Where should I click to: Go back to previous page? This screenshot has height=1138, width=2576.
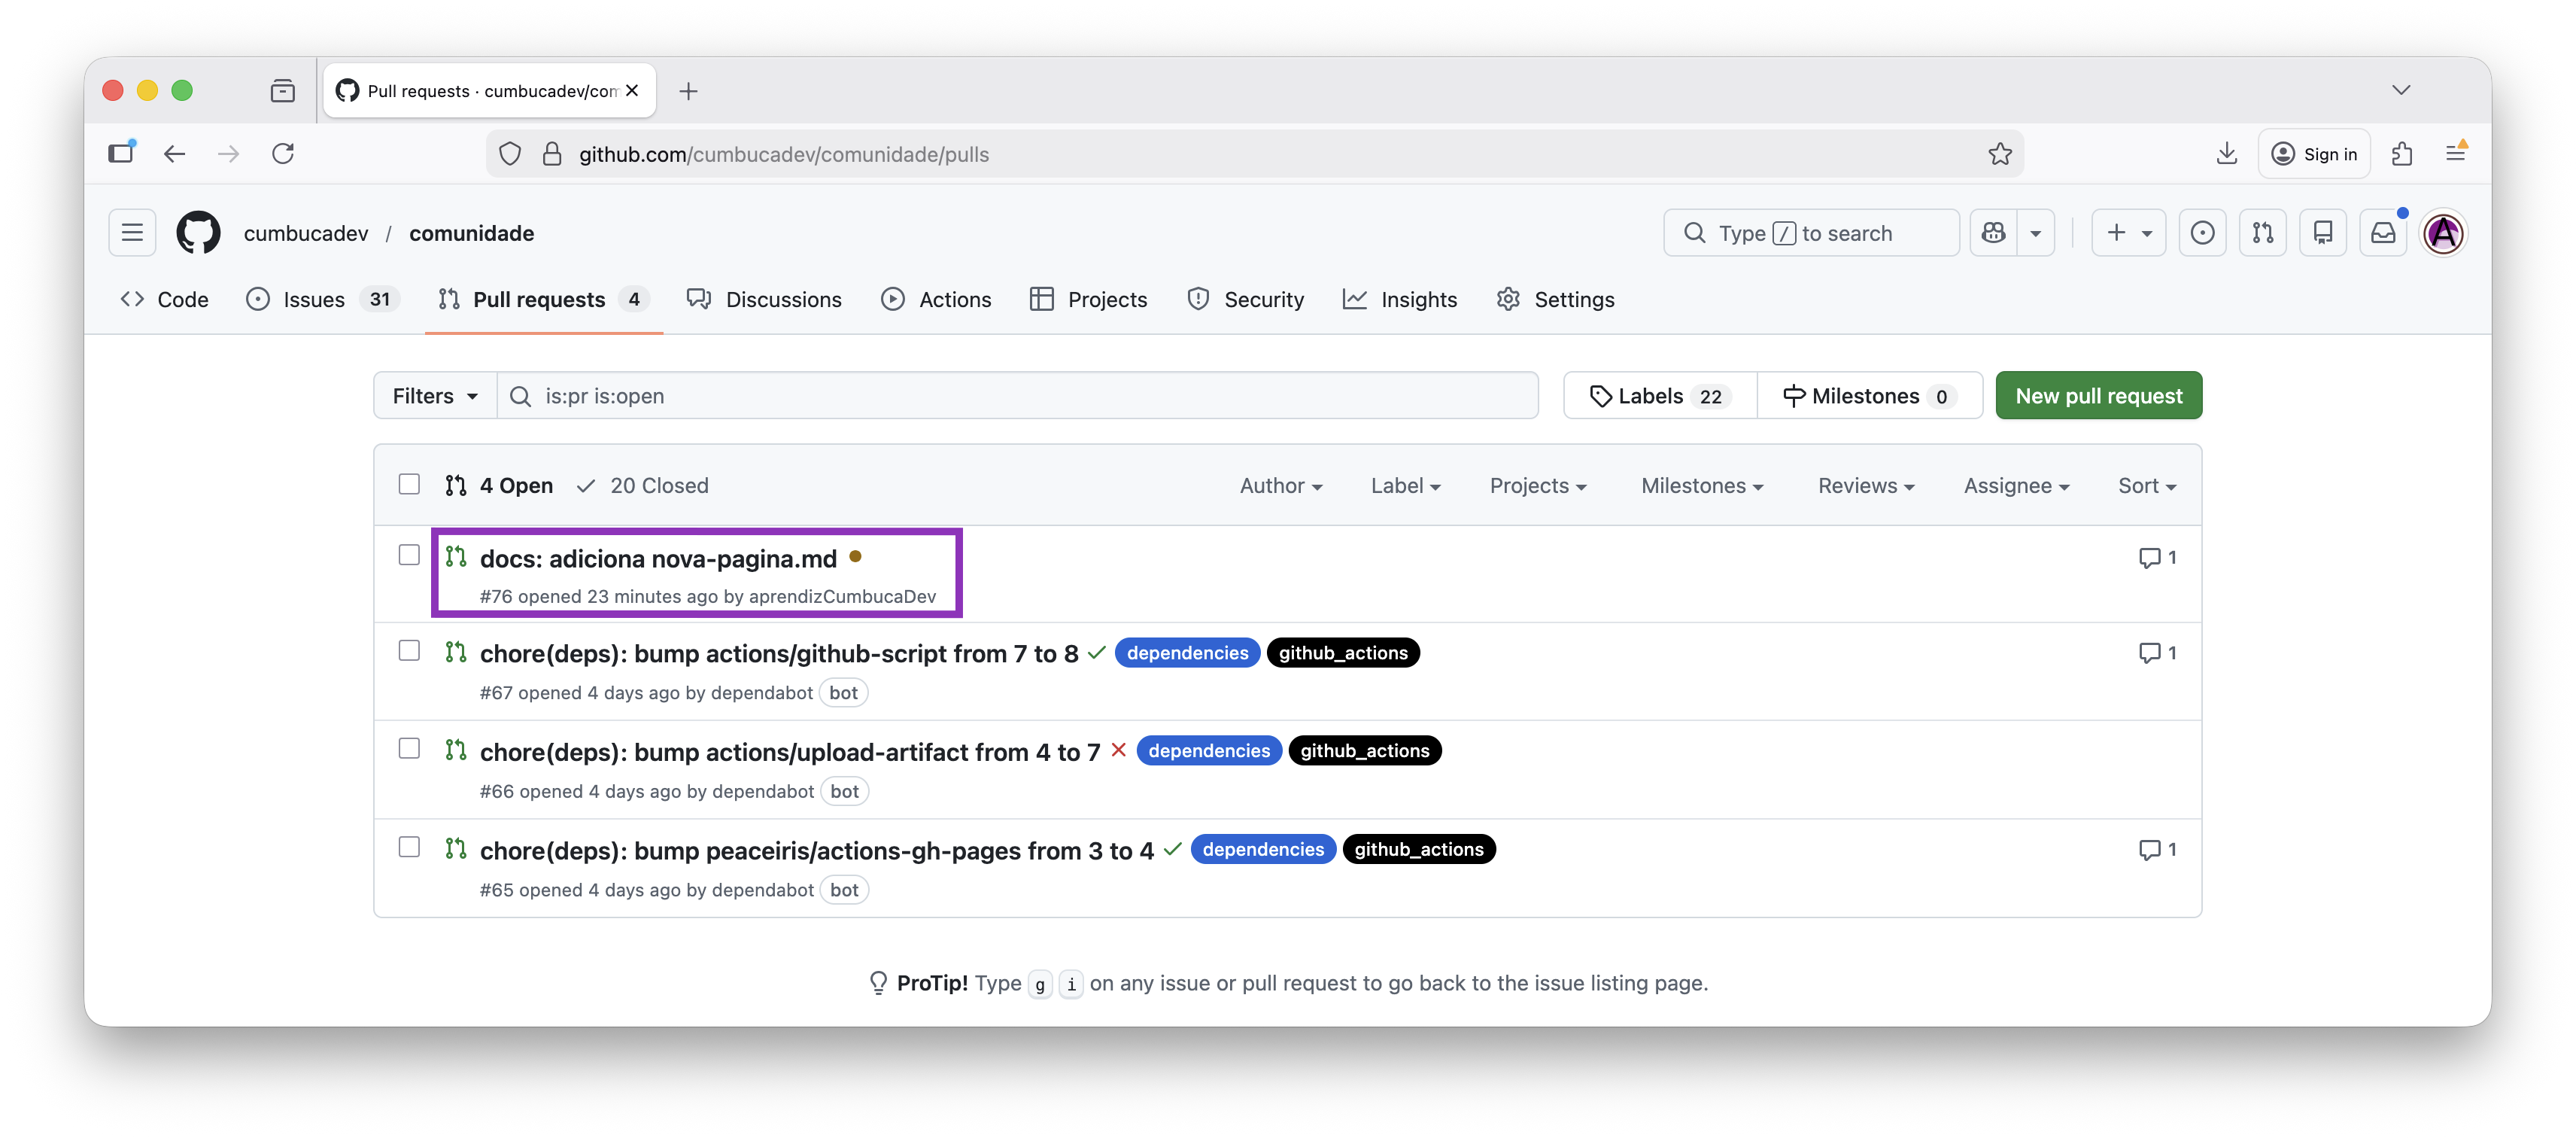[x=175, y=154]
